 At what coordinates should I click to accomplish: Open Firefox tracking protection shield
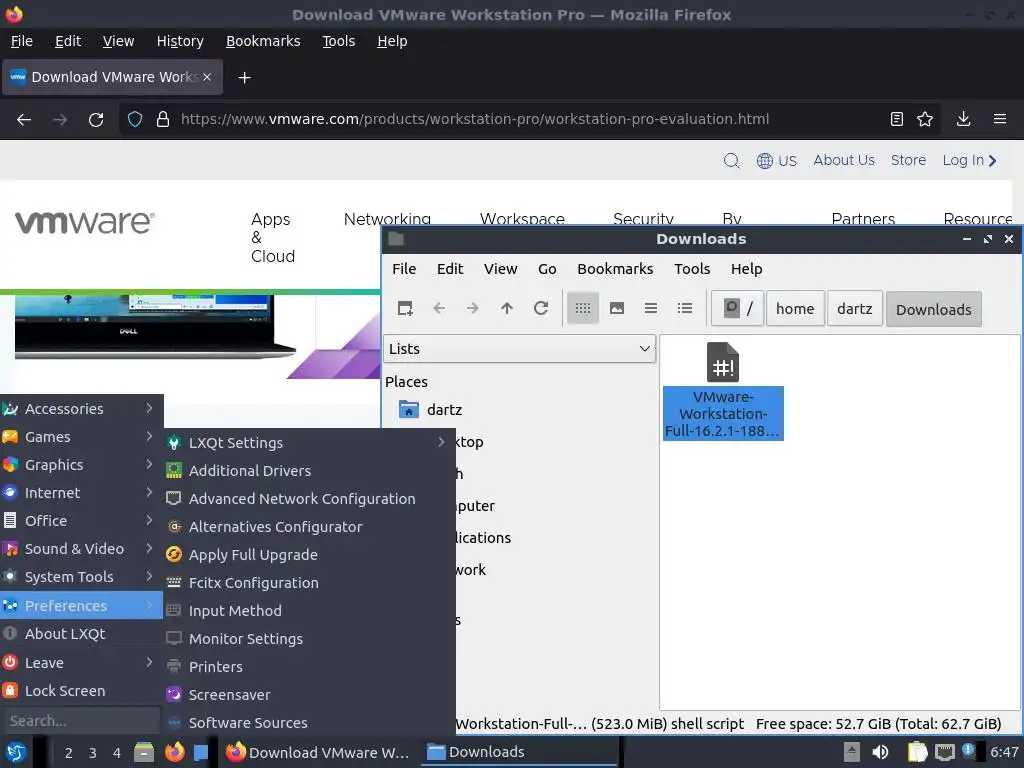click(x=135, y=120)
